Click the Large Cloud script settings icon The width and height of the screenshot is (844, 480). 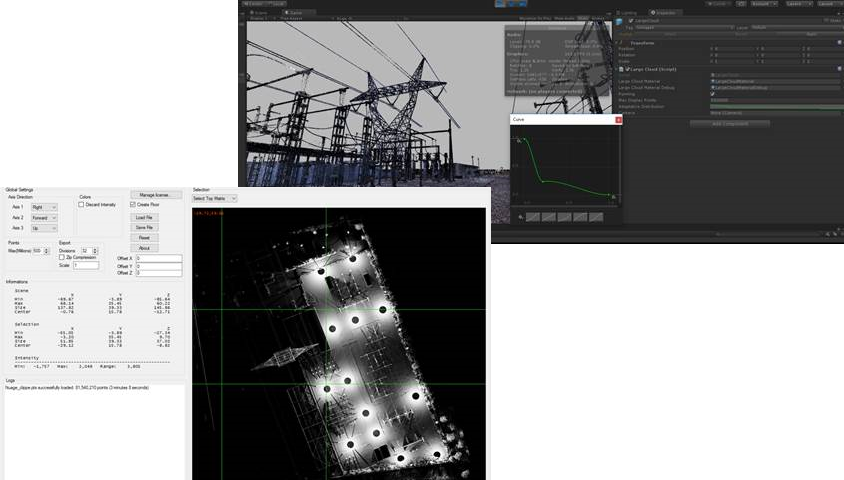840,69
